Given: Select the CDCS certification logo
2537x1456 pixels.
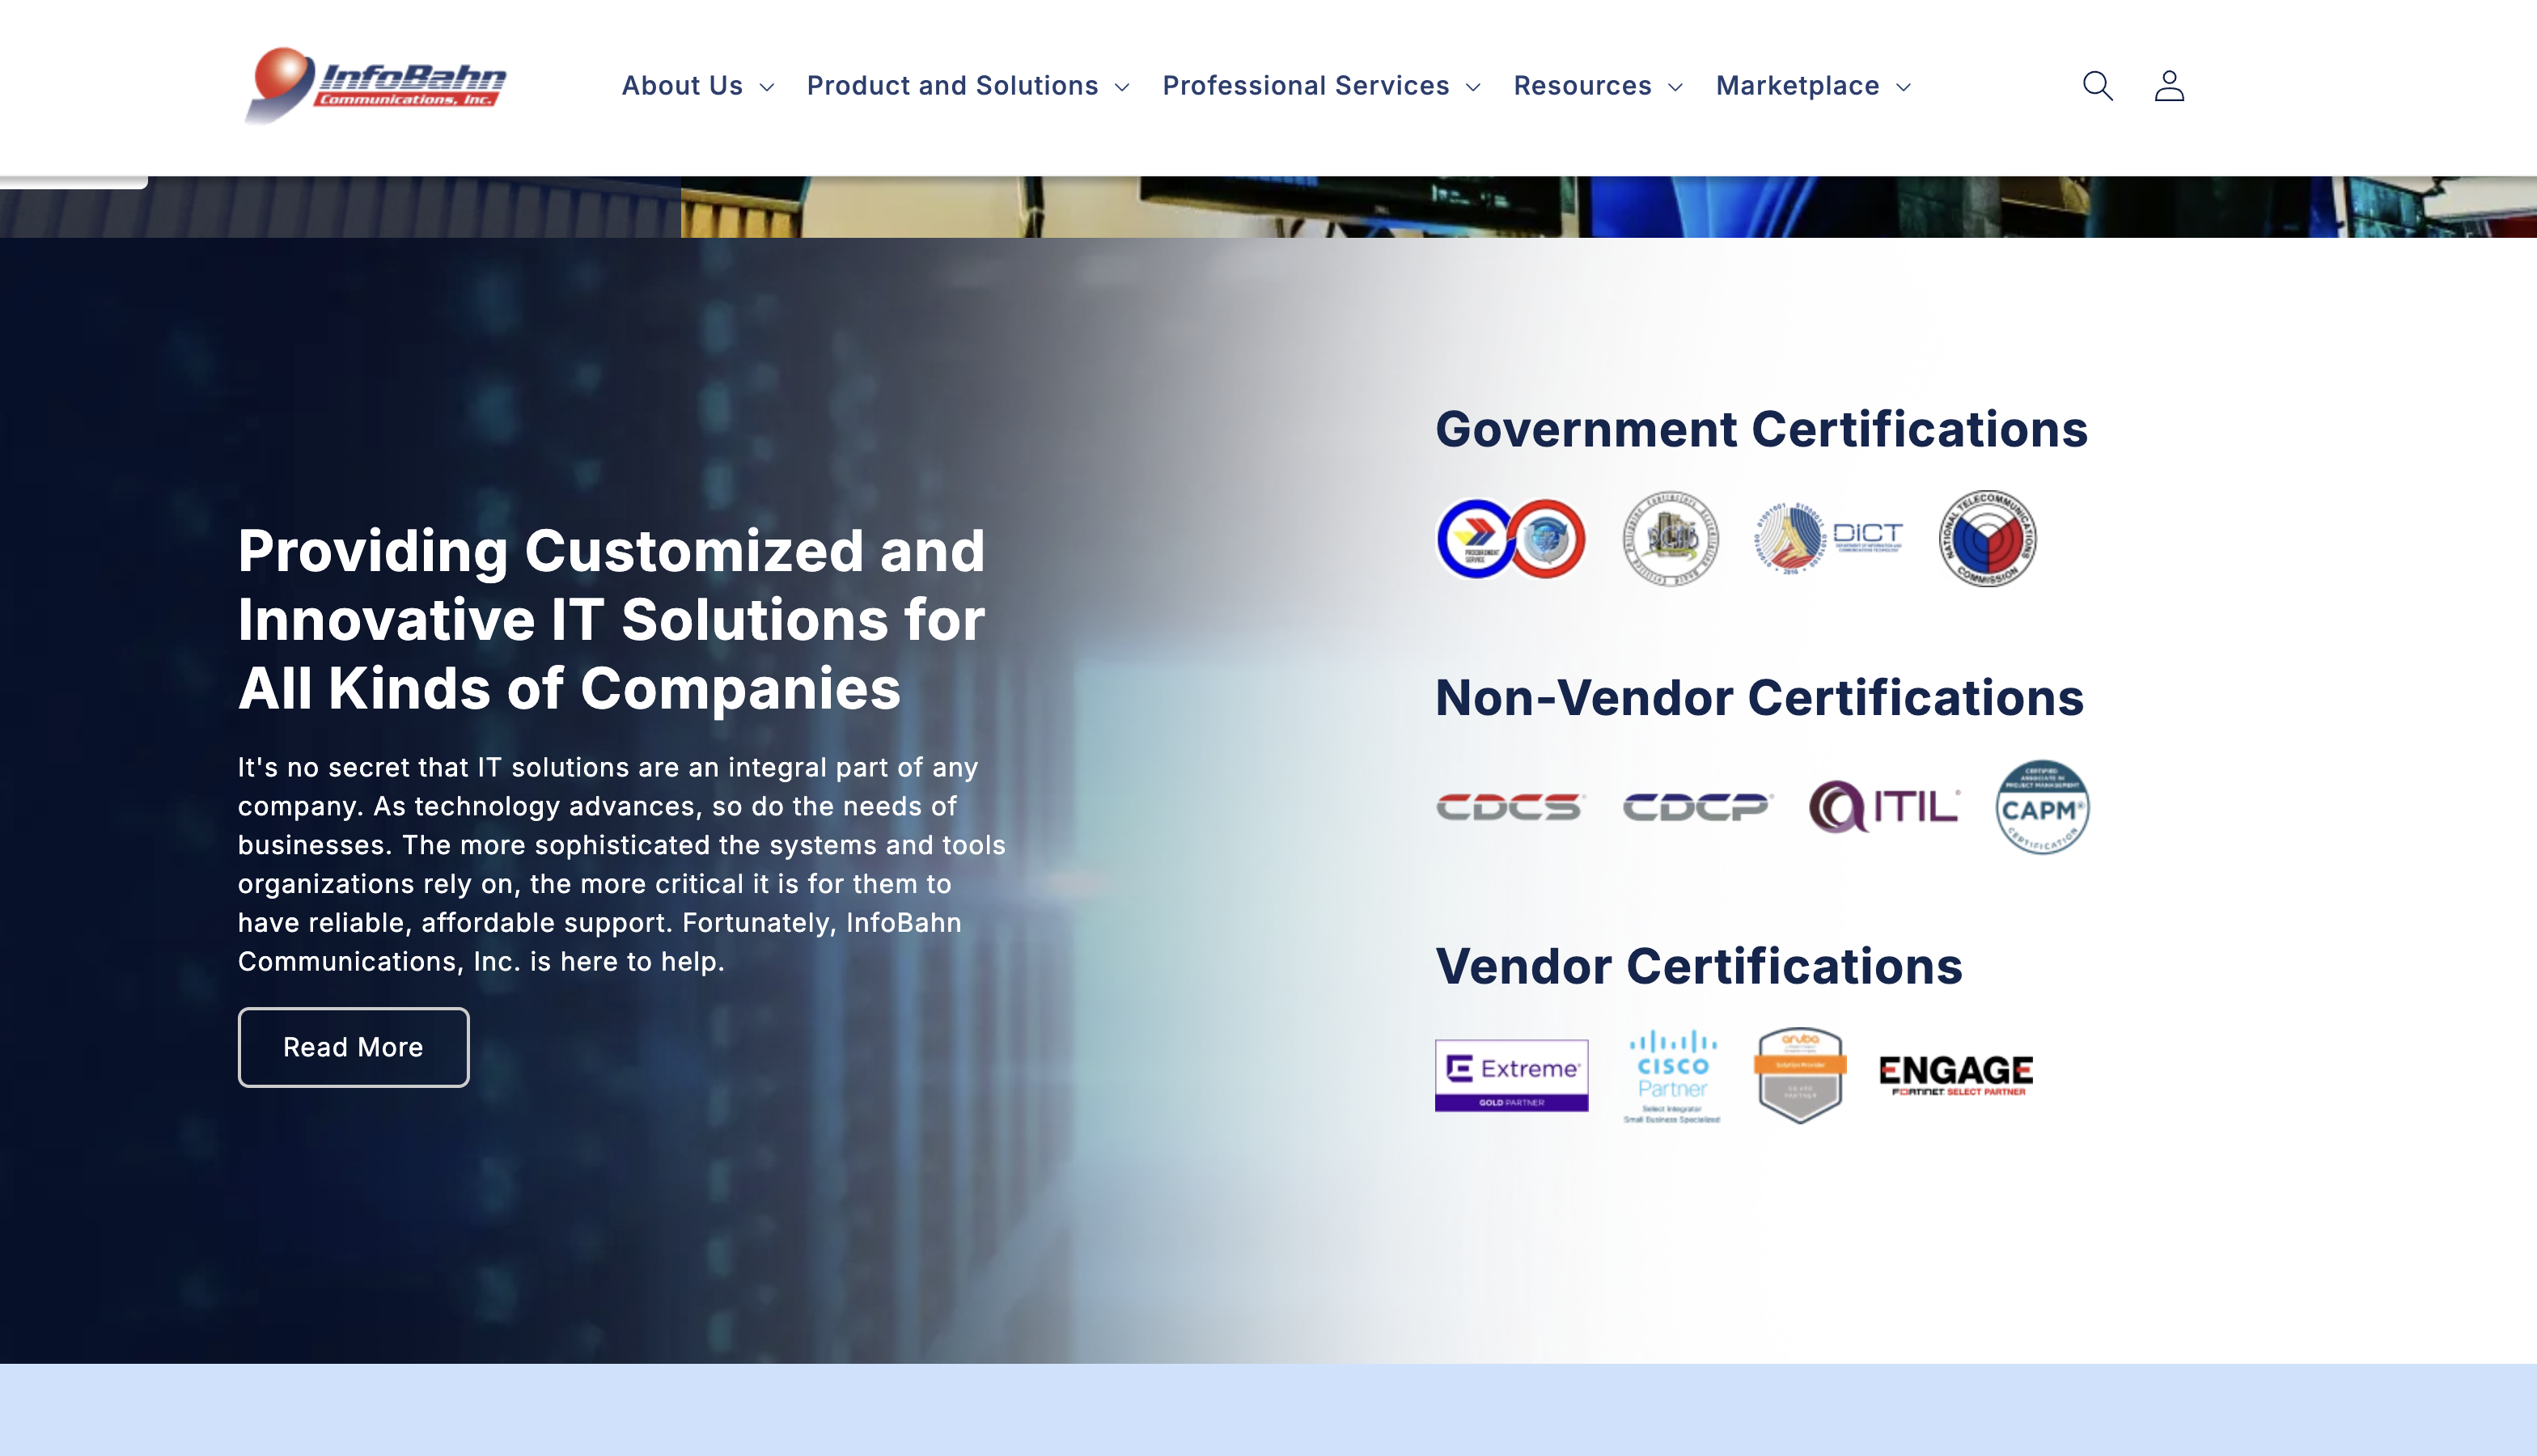Looking at the screenshot, I should [1510, 807].
